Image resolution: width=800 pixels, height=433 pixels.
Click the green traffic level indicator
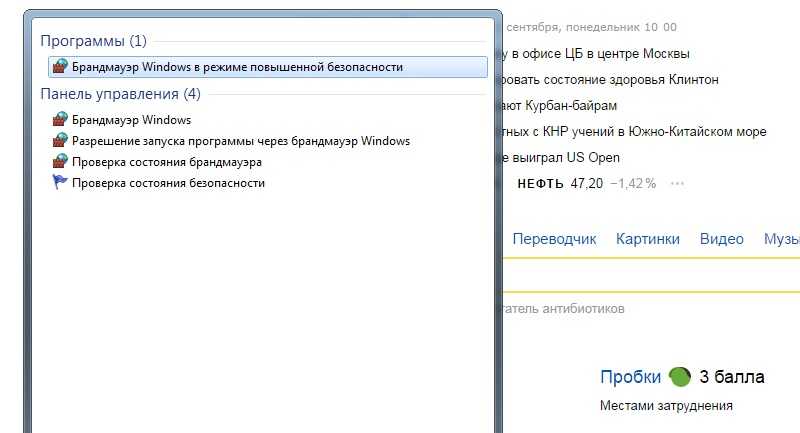coord(680,377)
